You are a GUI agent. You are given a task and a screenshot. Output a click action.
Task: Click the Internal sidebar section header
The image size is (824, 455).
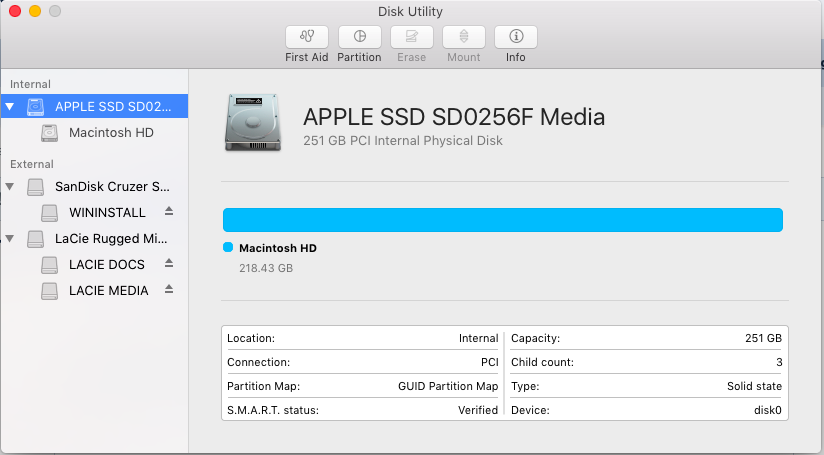(30, 84)
